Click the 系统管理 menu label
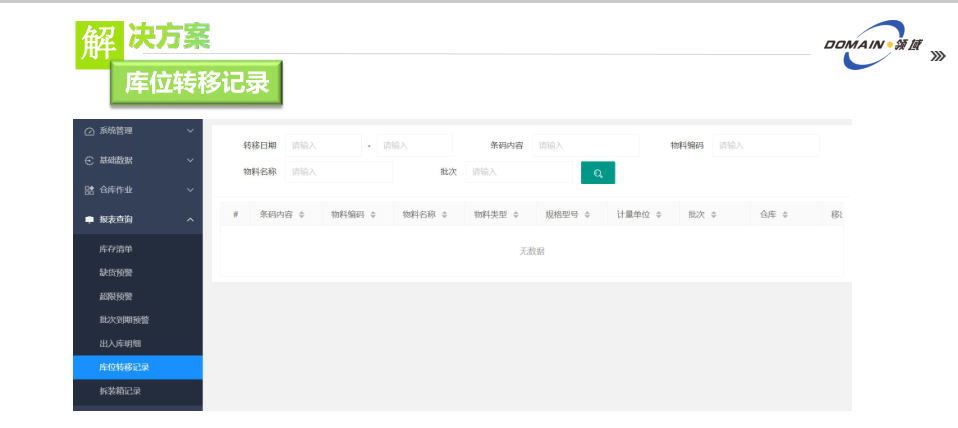This screenshot has height=428, width=958. tap(116, 131)
